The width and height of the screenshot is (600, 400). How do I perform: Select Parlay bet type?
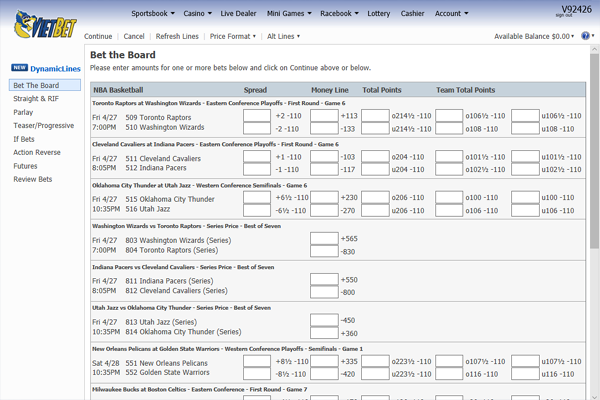pyautogui.click(x=23, y=112)
